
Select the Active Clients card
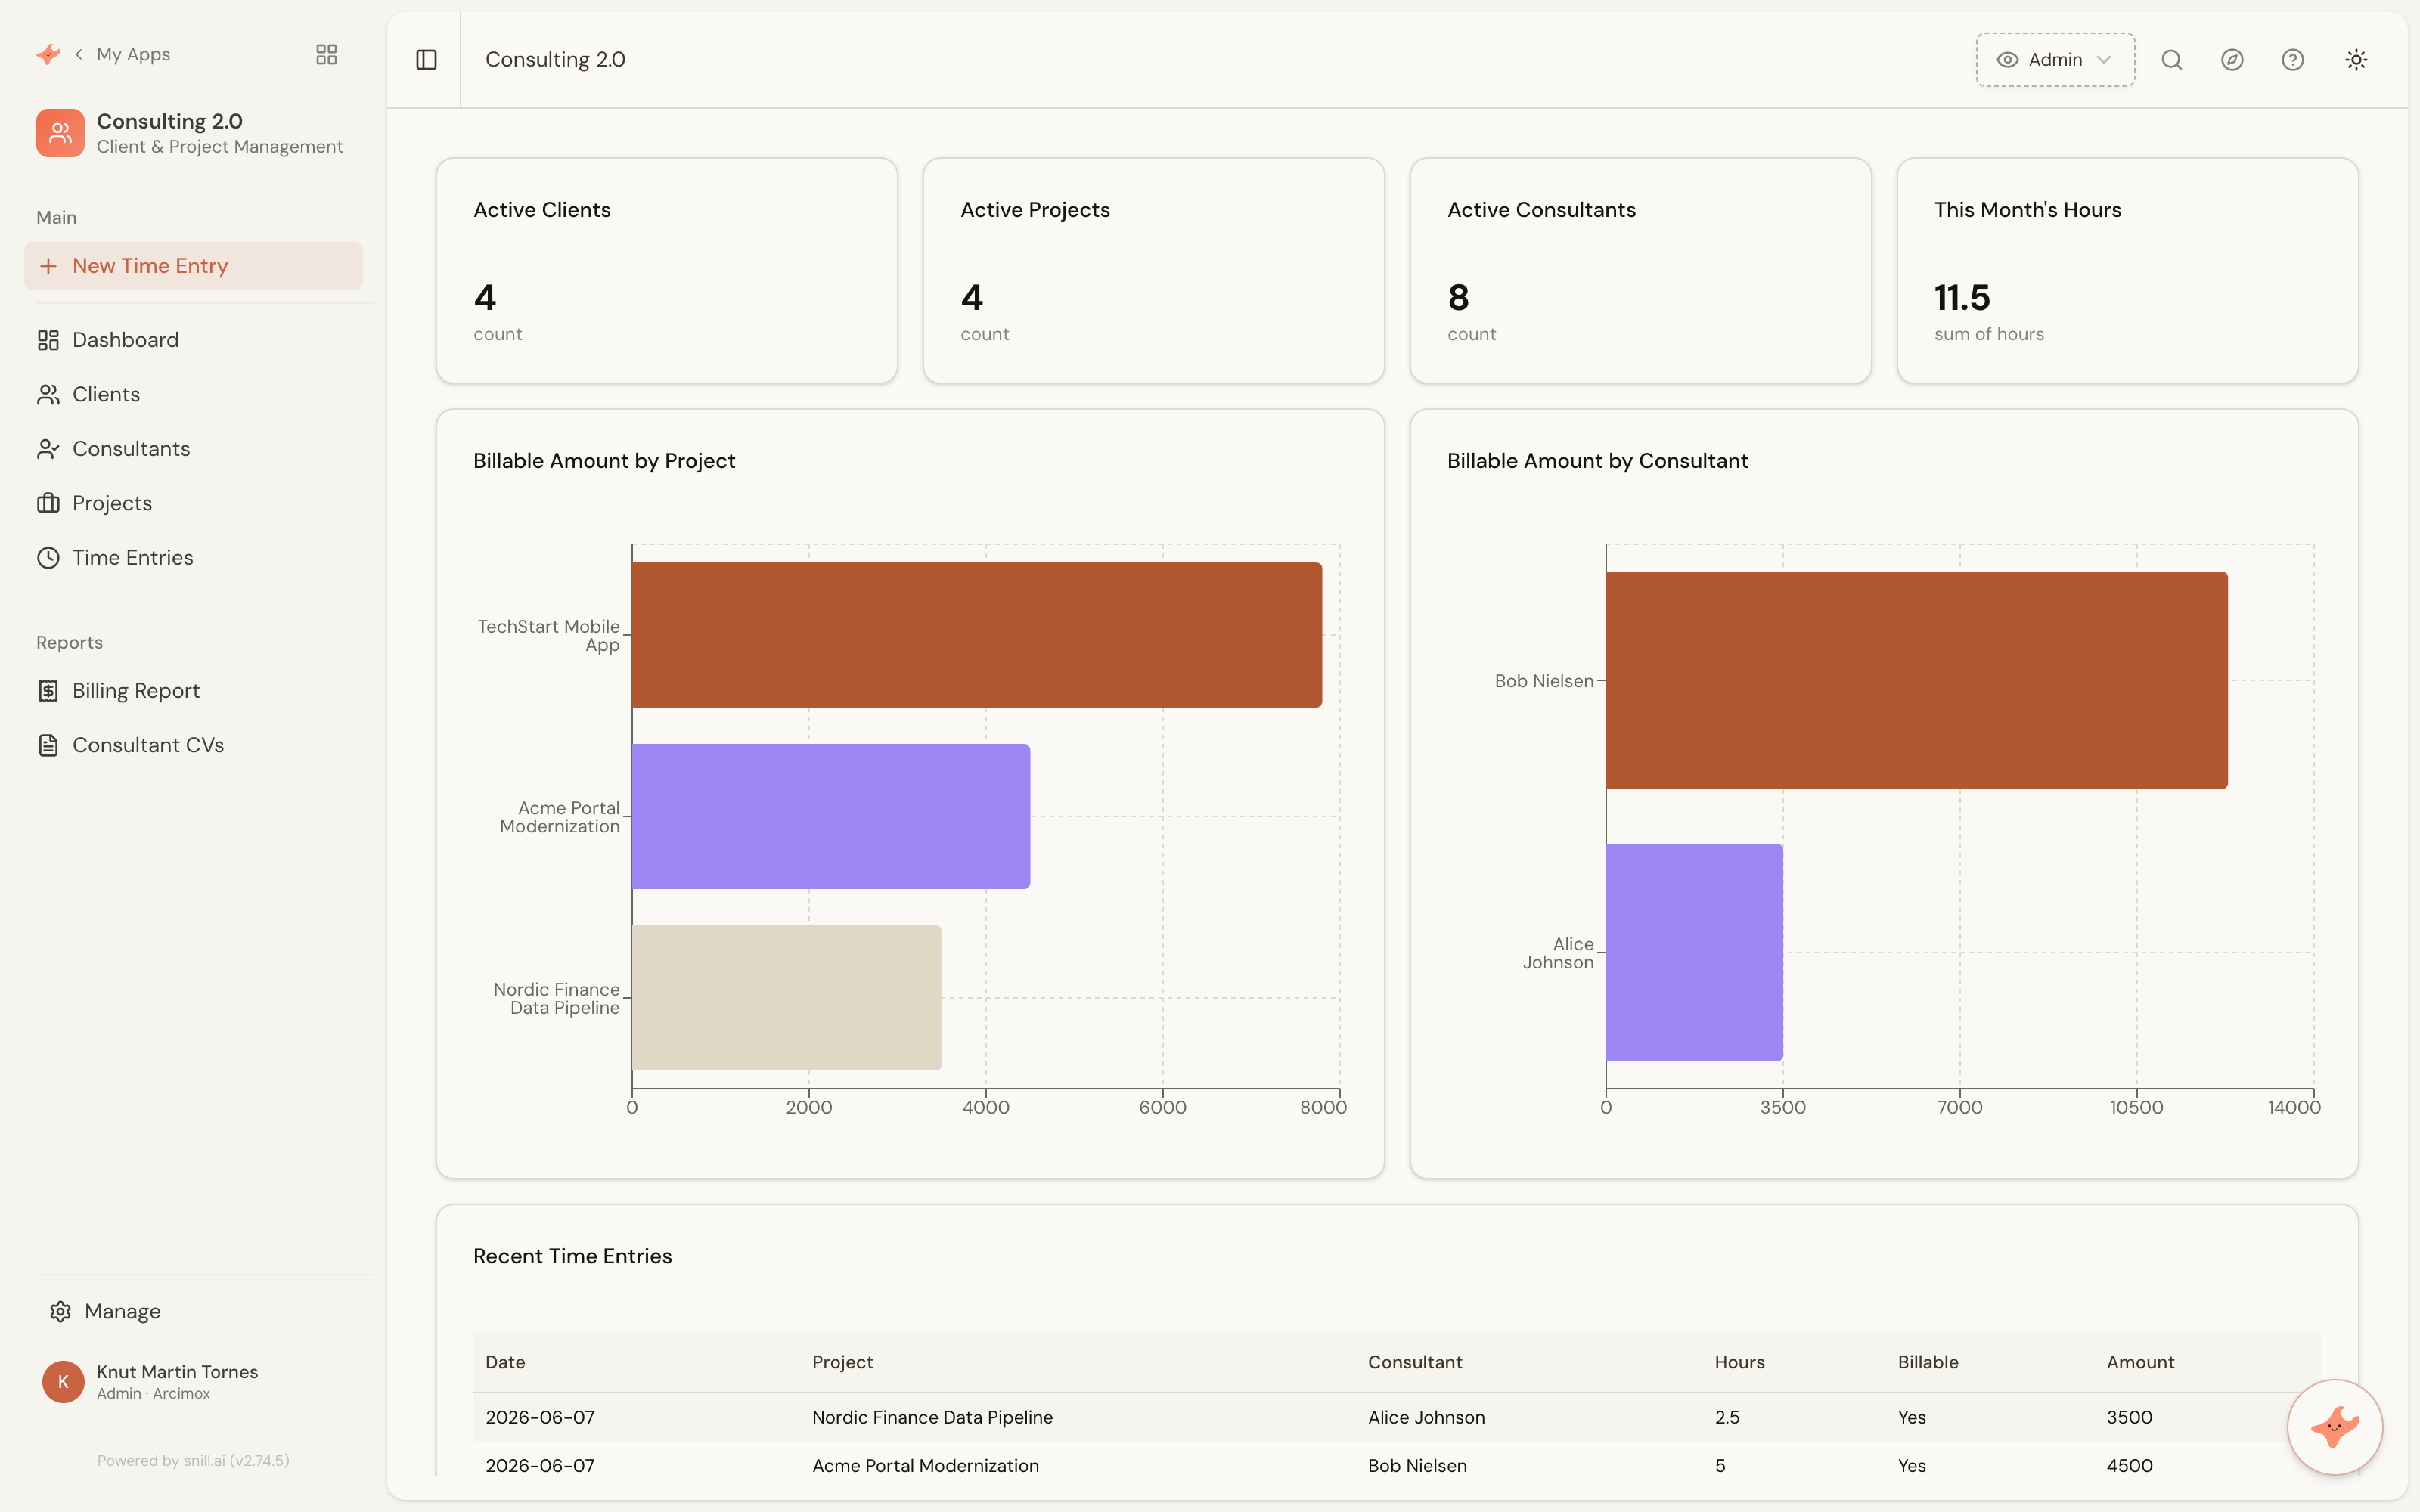[666, 270]
